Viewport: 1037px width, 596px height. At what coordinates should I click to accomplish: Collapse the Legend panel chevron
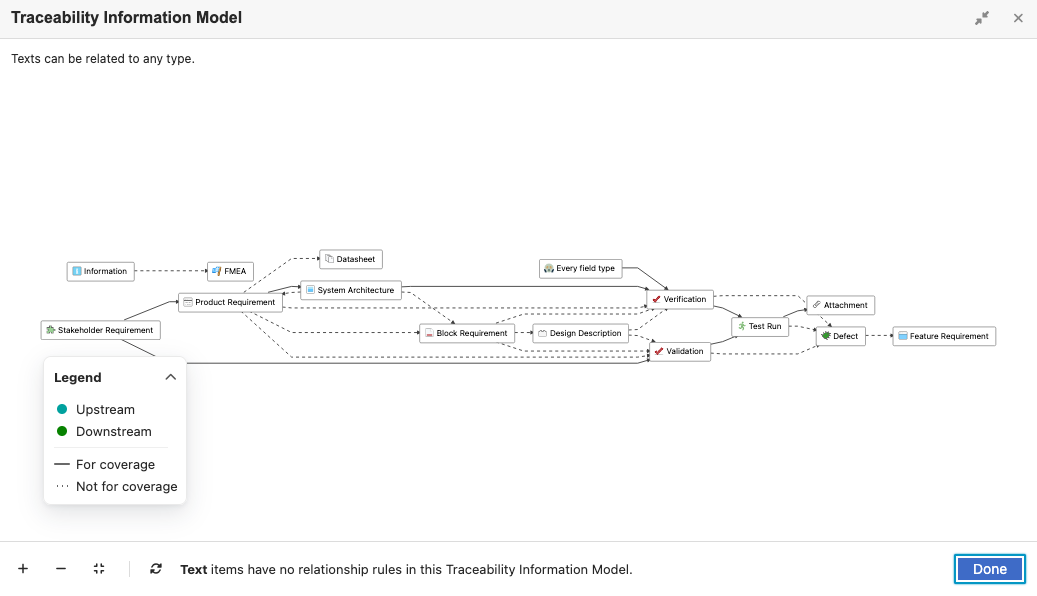[171, 377]
